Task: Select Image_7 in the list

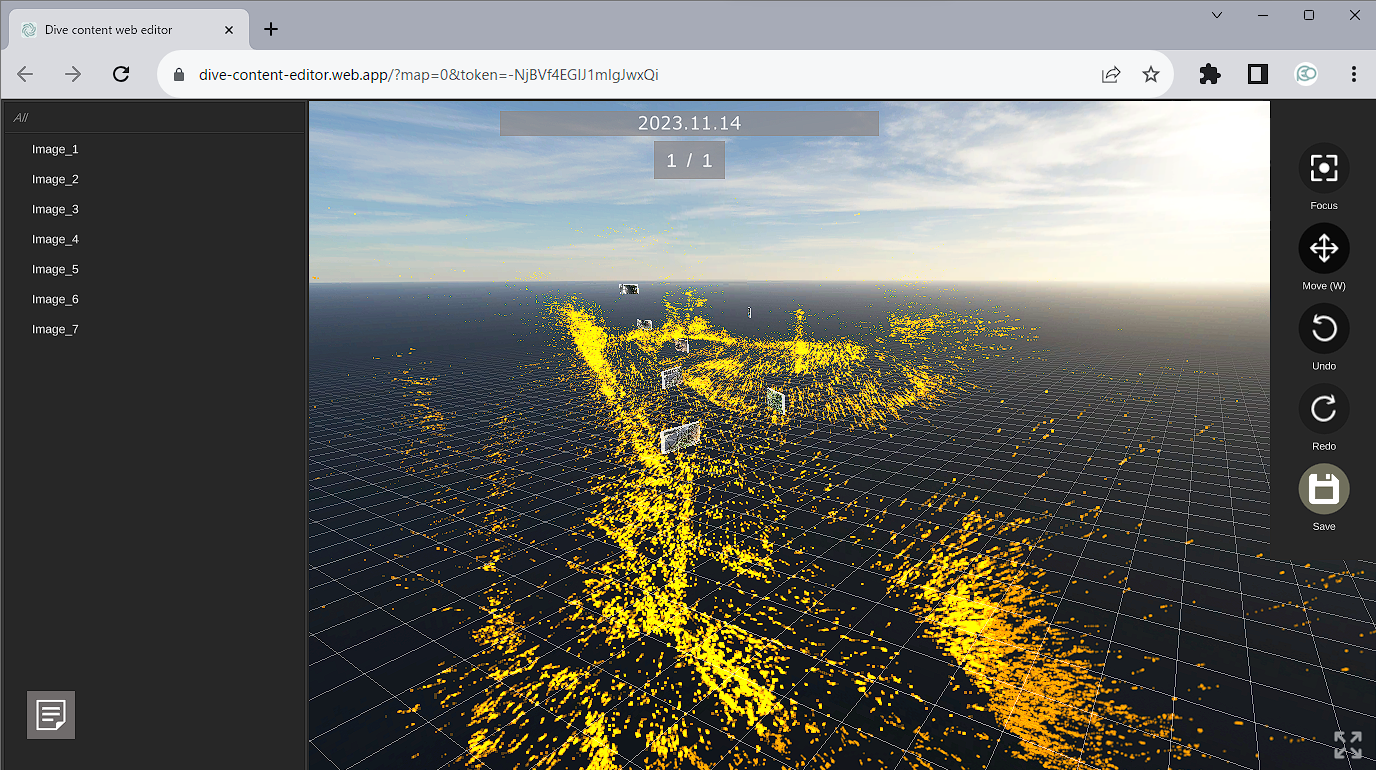Action: (x=55, y=329)
